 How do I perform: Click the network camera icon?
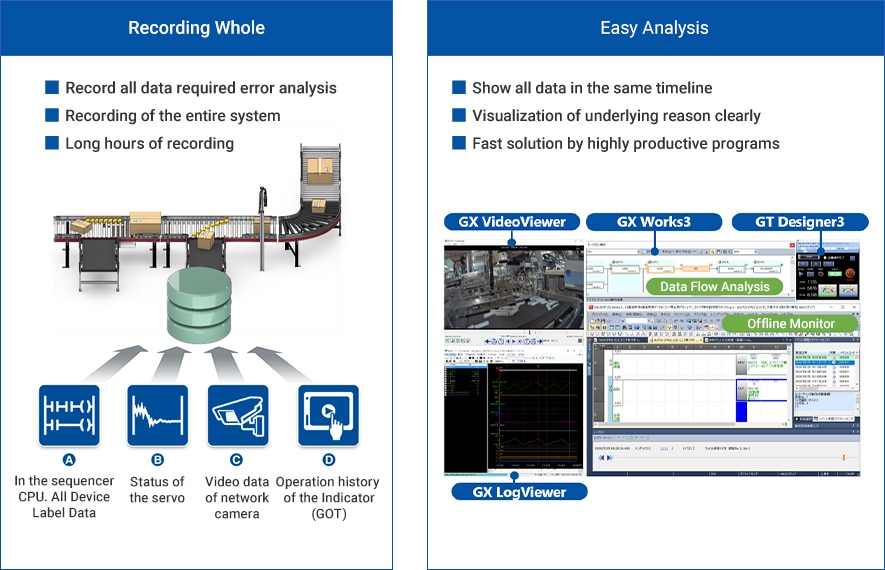pos(237,415)
